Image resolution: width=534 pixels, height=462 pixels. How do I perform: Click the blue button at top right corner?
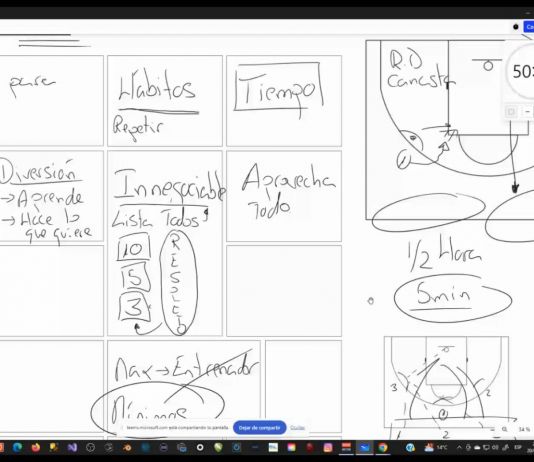pyautogui.click(x=529, y=27)
